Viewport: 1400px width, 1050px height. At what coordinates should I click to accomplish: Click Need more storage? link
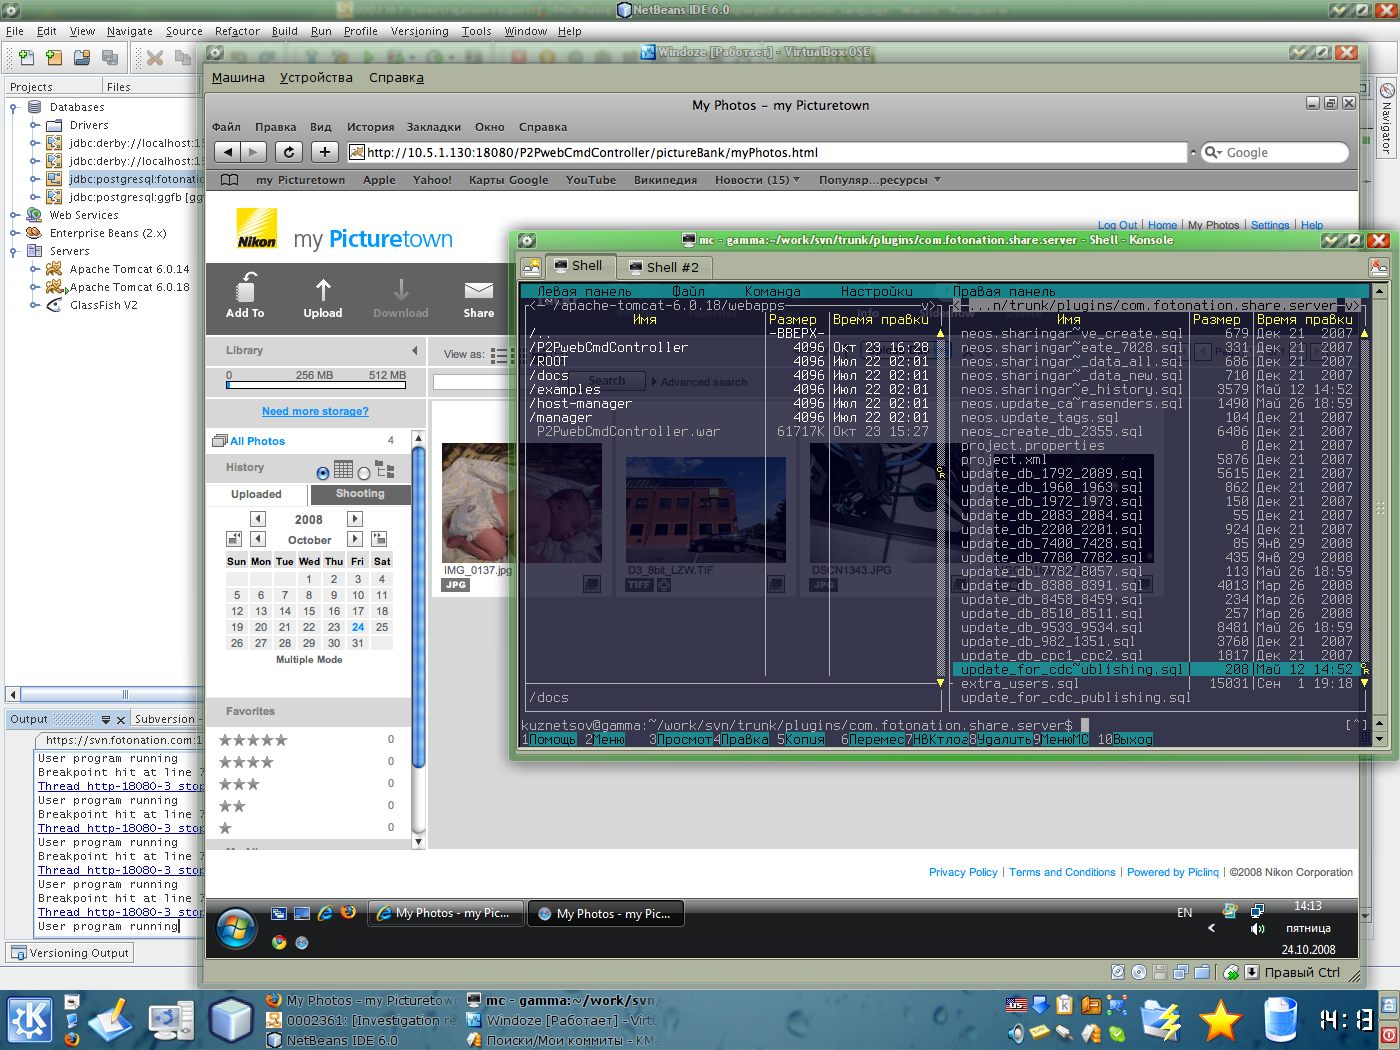click(315, 411)
